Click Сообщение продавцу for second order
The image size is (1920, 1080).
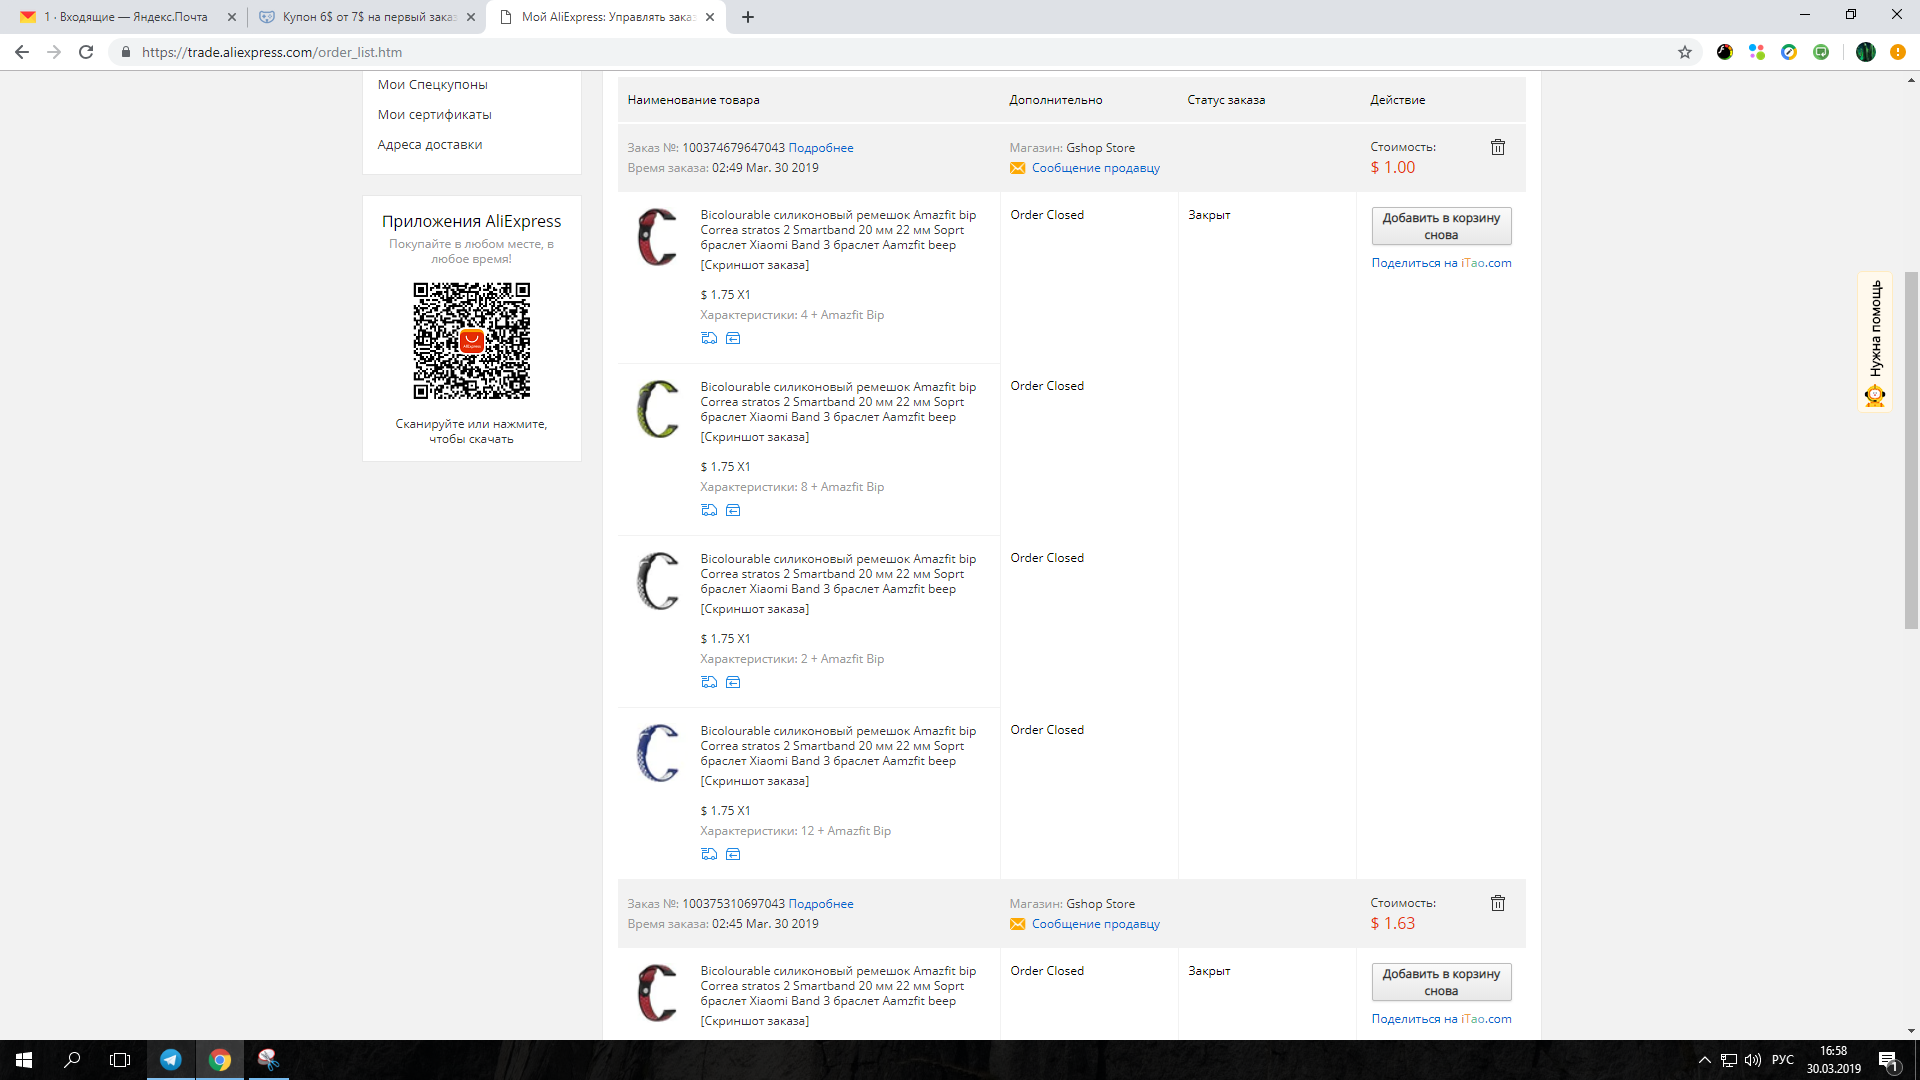pos(1096,924)
